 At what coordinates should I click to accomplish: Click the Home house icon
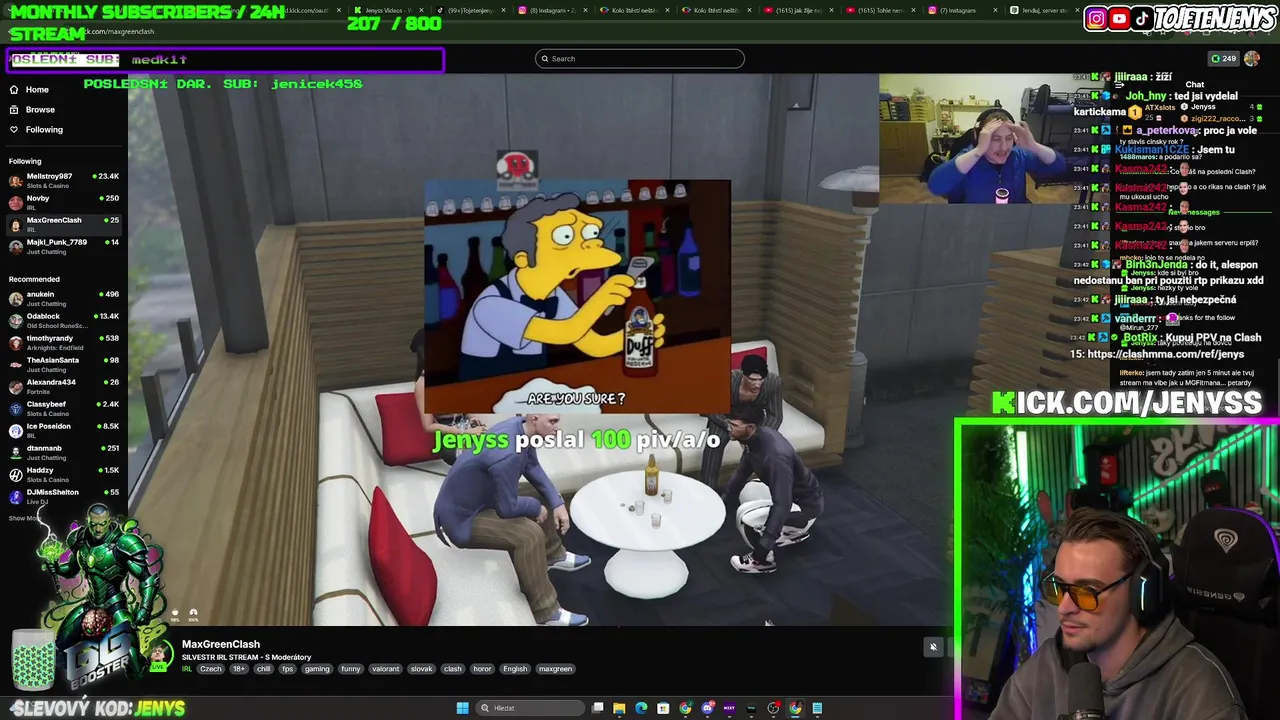pyautogui.click(x=14, y=90)
